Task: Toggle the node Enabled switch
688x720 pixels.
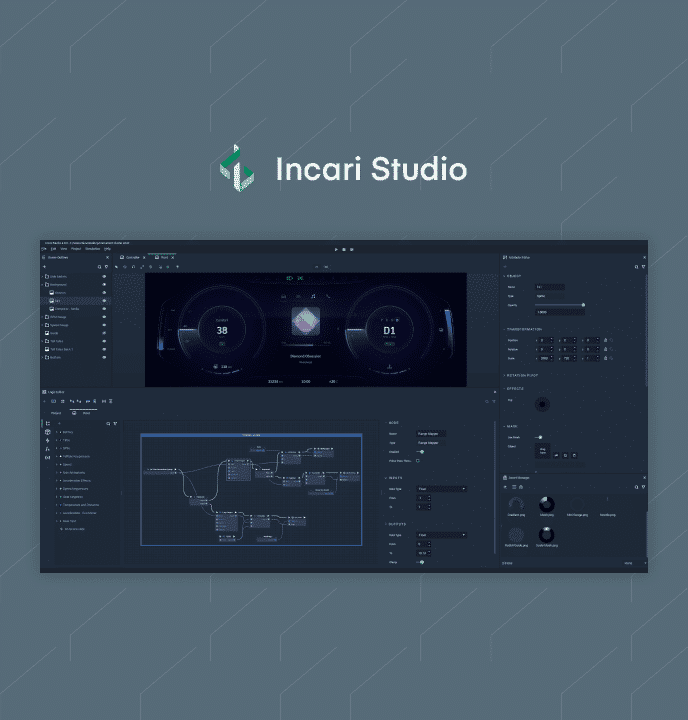Action: [x=420, y=452]
